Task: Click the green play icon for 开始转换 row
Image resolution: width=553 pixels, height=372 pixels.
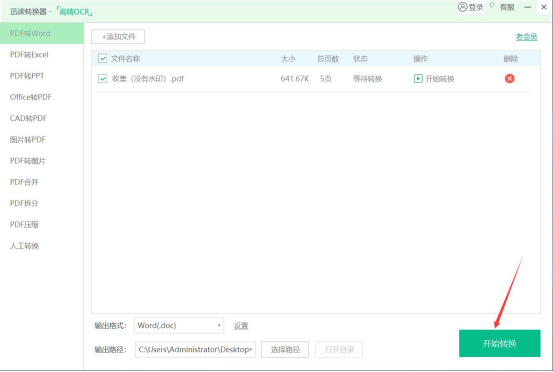Action: tap(418, 78)
